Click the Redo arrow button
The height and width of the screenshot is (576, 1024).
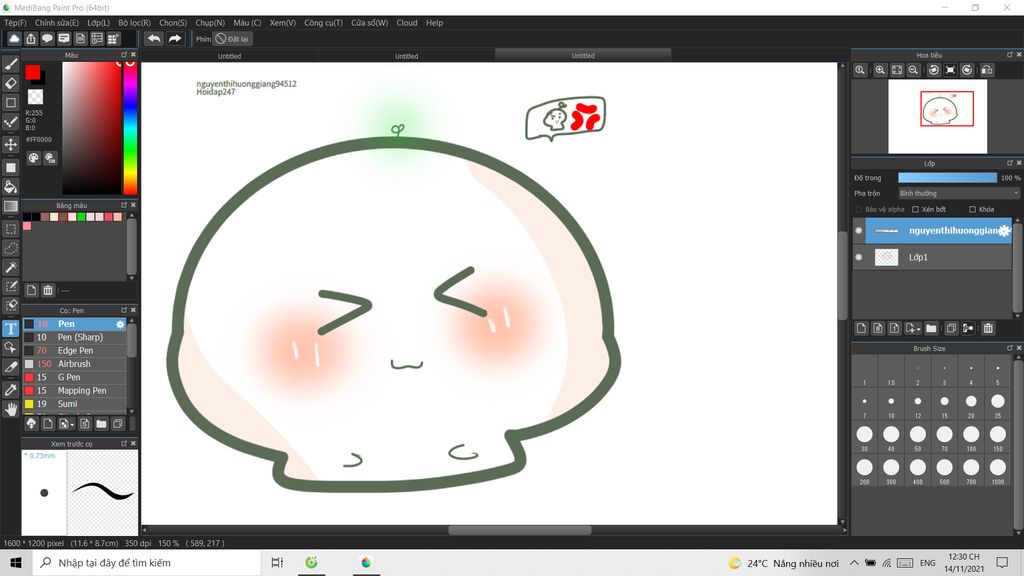(x=174, y=39)
